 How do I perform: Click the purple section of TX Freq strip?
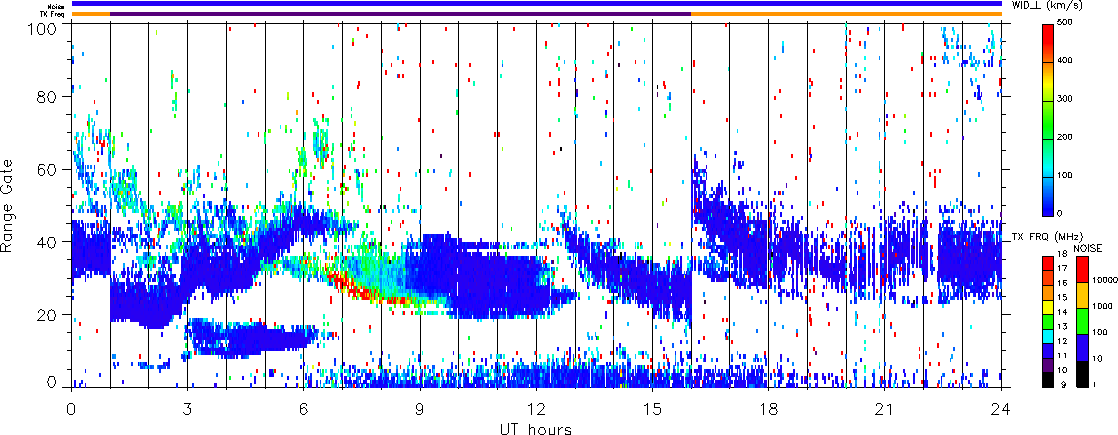pos(401,14)
